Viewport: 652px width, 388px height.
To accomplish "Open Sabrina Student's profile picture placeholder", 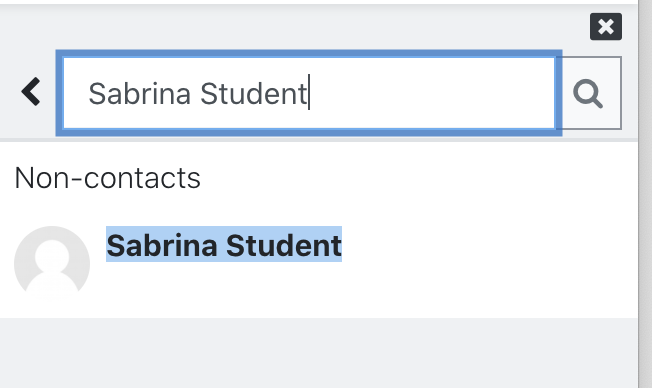I will 52,264.
